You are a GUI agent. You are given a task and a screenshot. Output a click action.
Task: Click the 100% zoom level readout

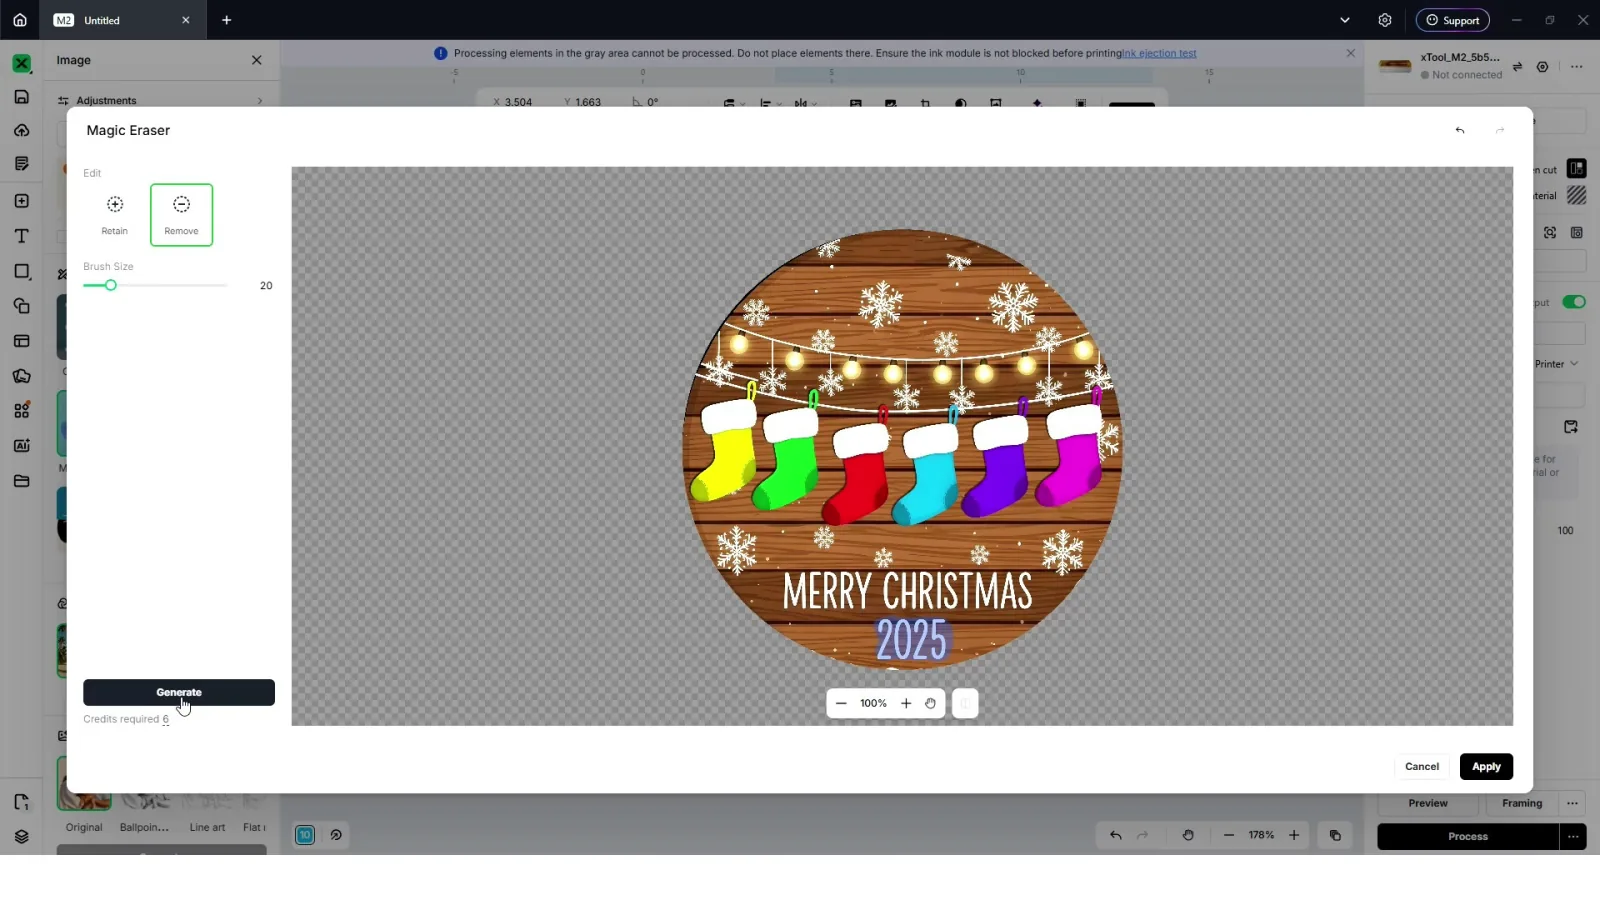pos(873,703)
